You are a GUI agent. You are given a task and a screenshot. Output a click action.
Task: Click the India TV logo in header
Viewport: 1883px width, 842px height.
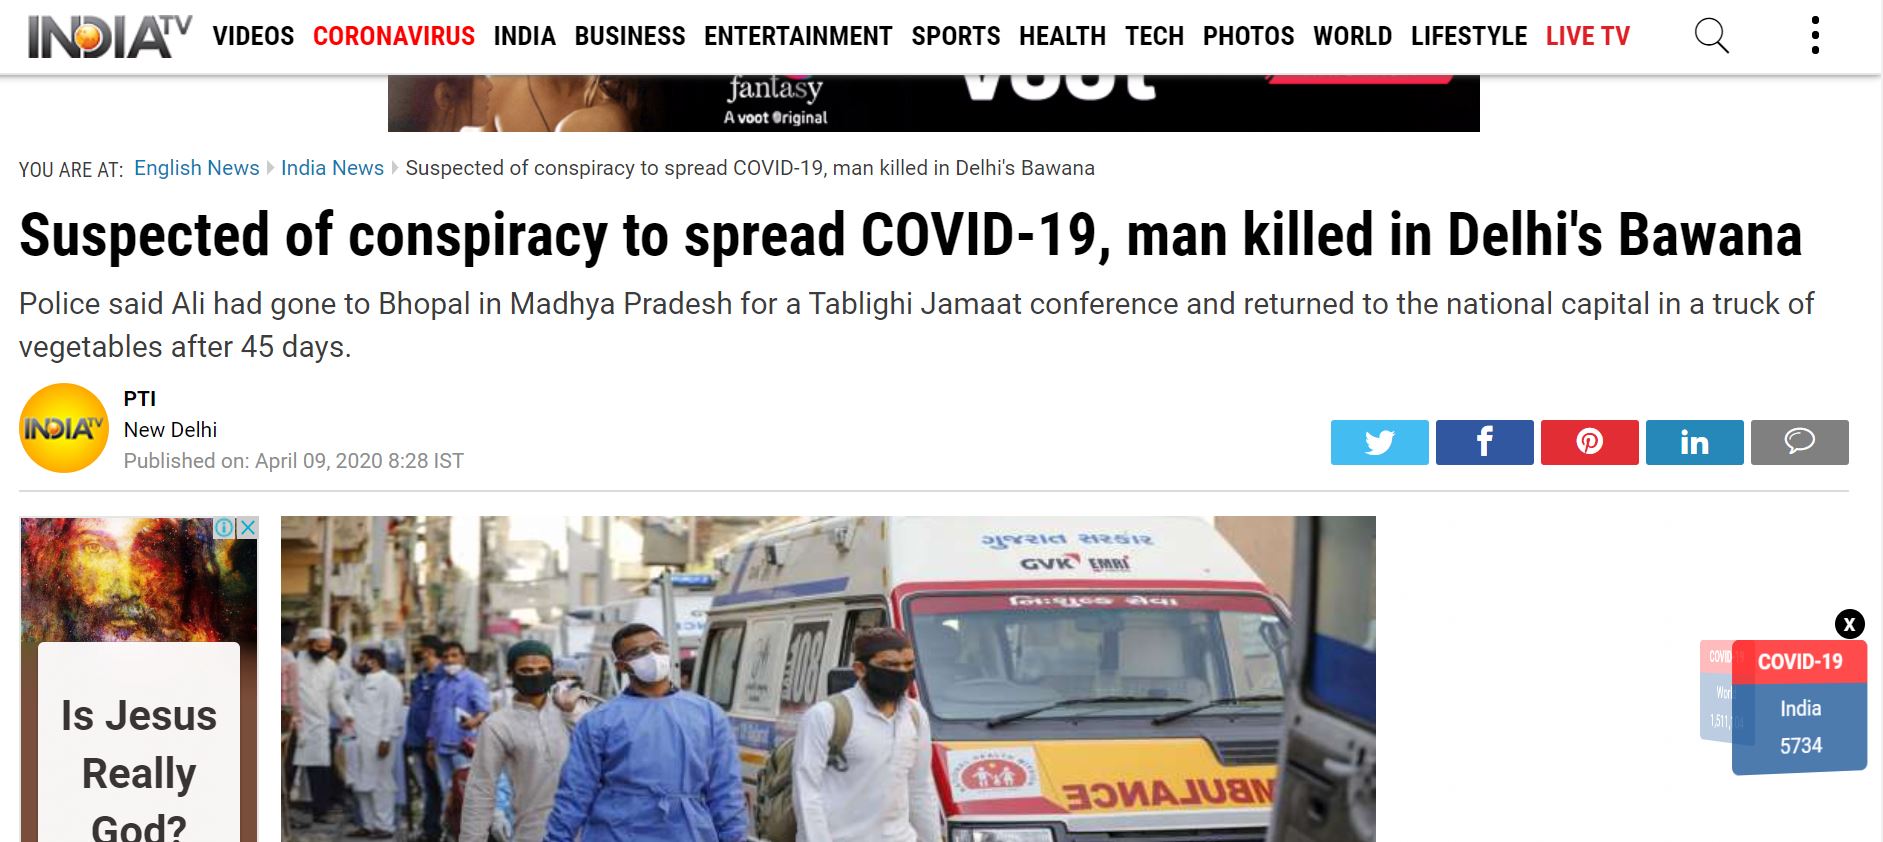click(109, 37)
